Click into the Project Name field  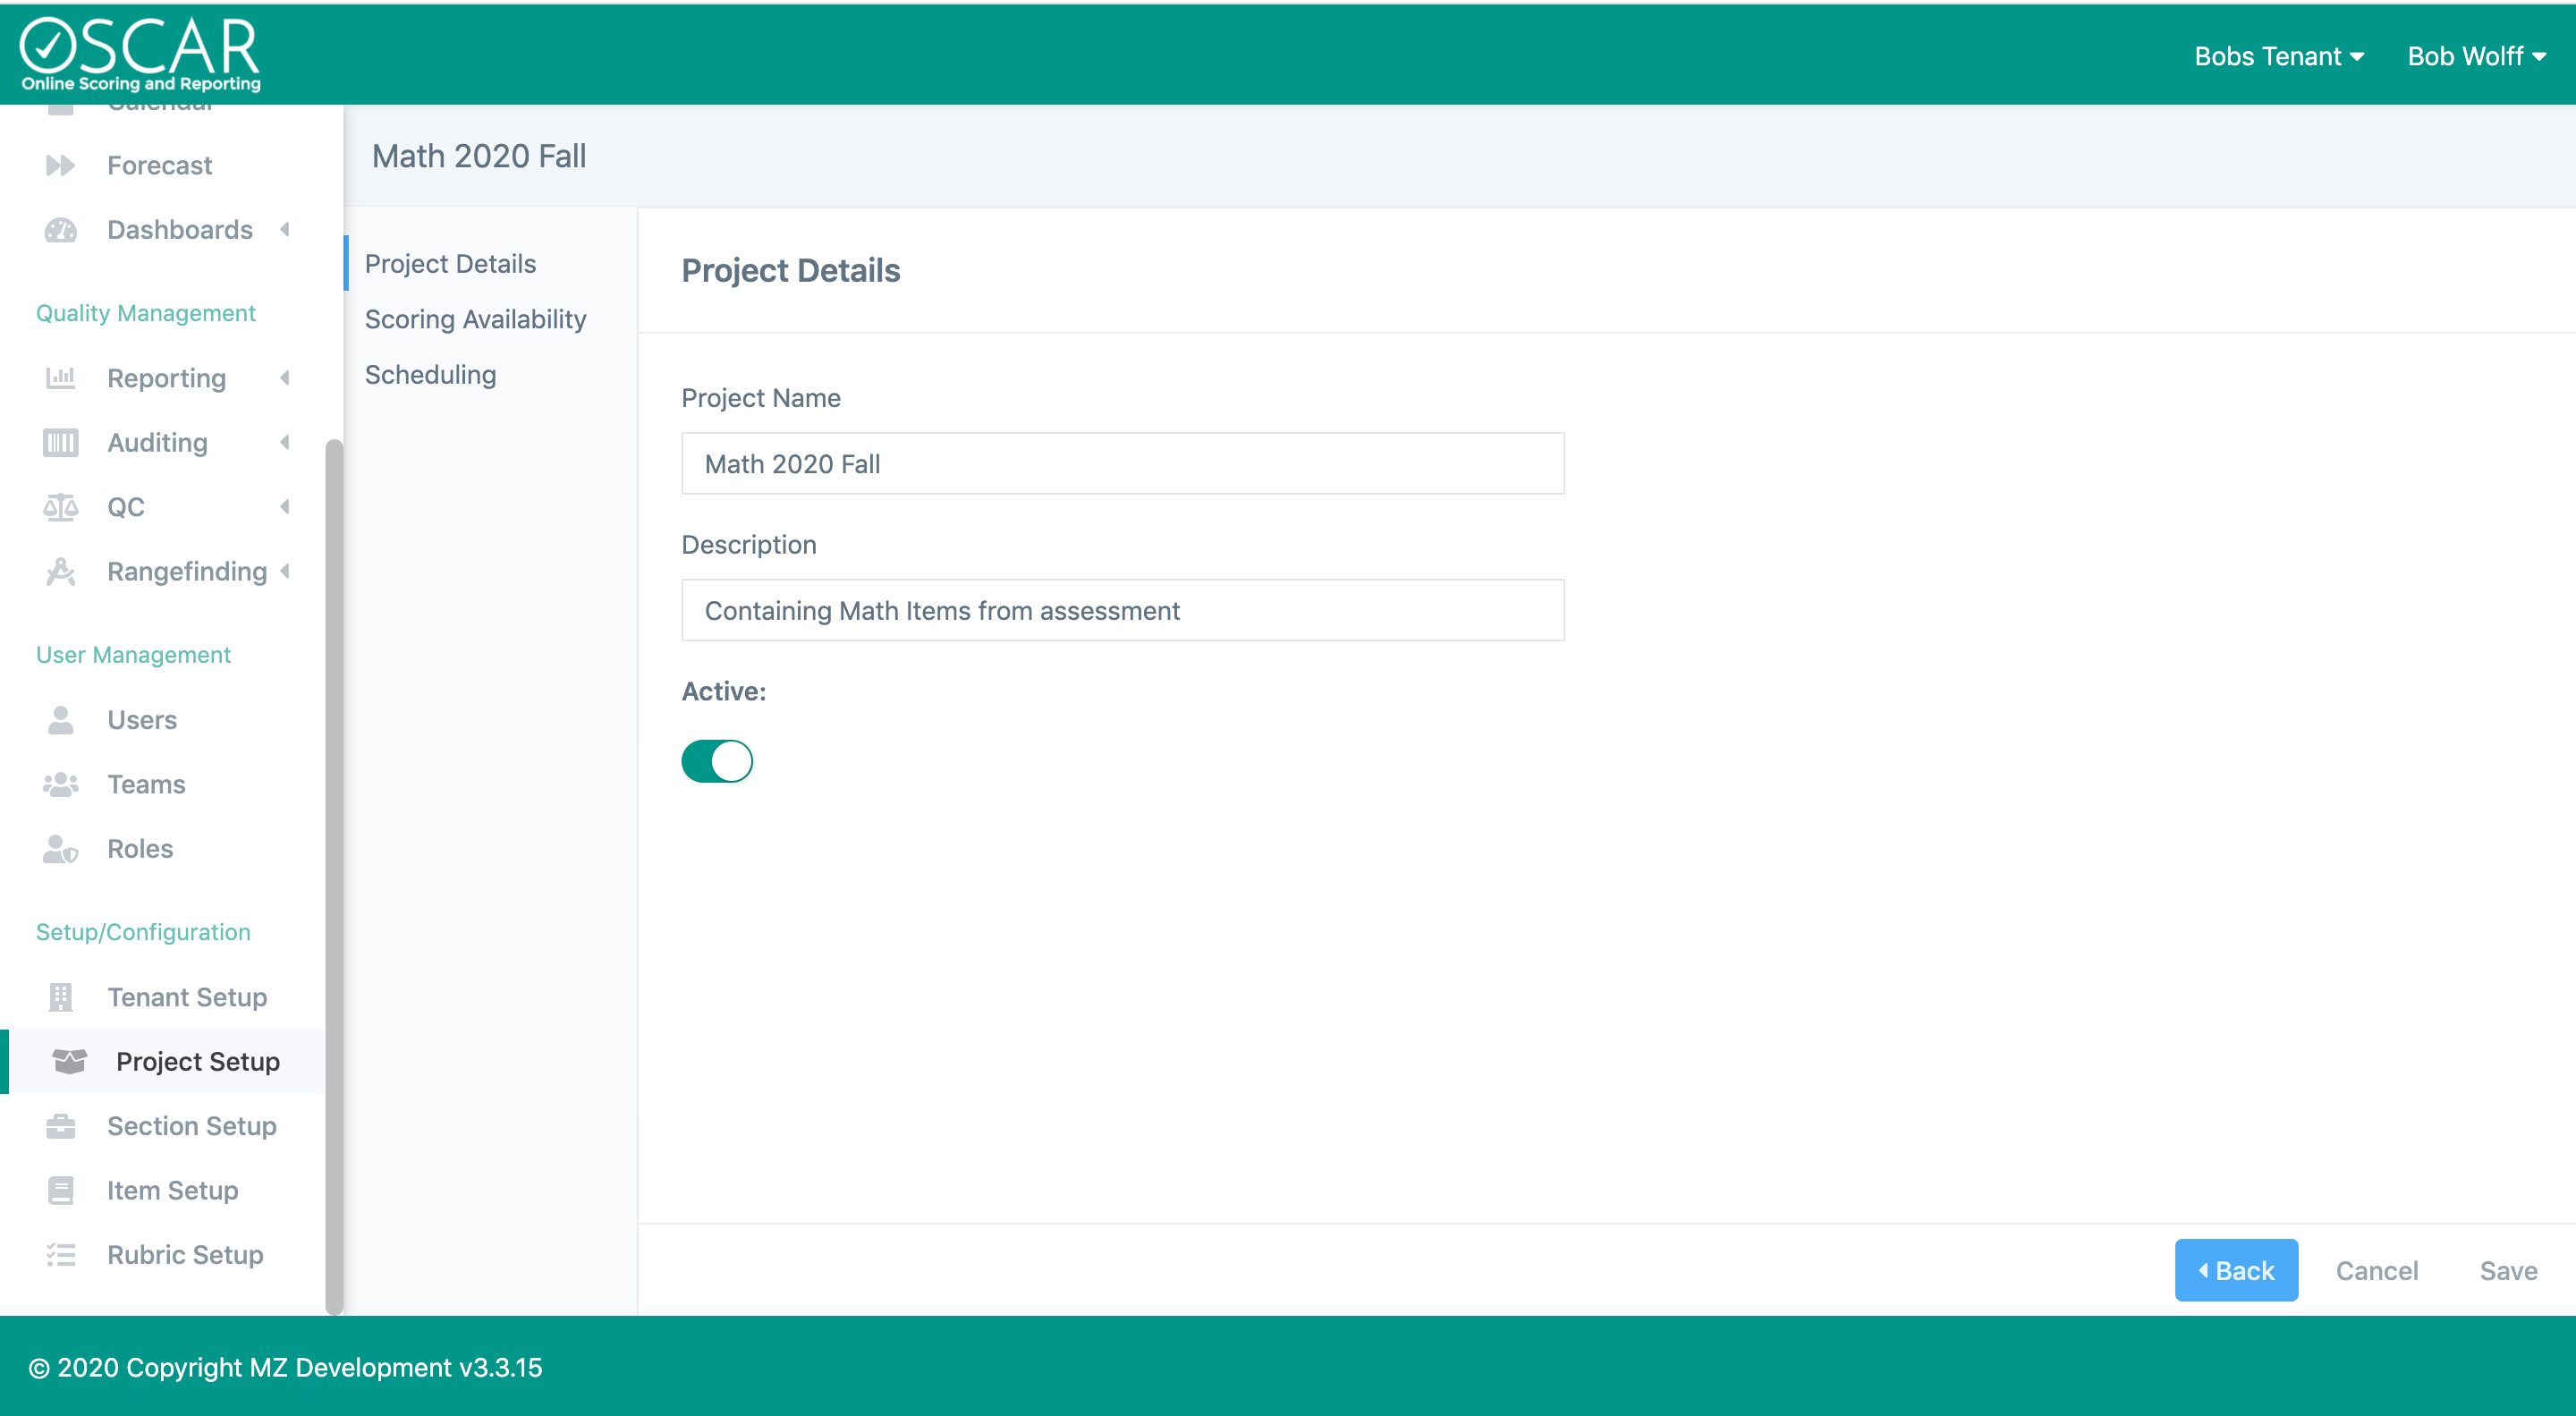coord(1122,464)
